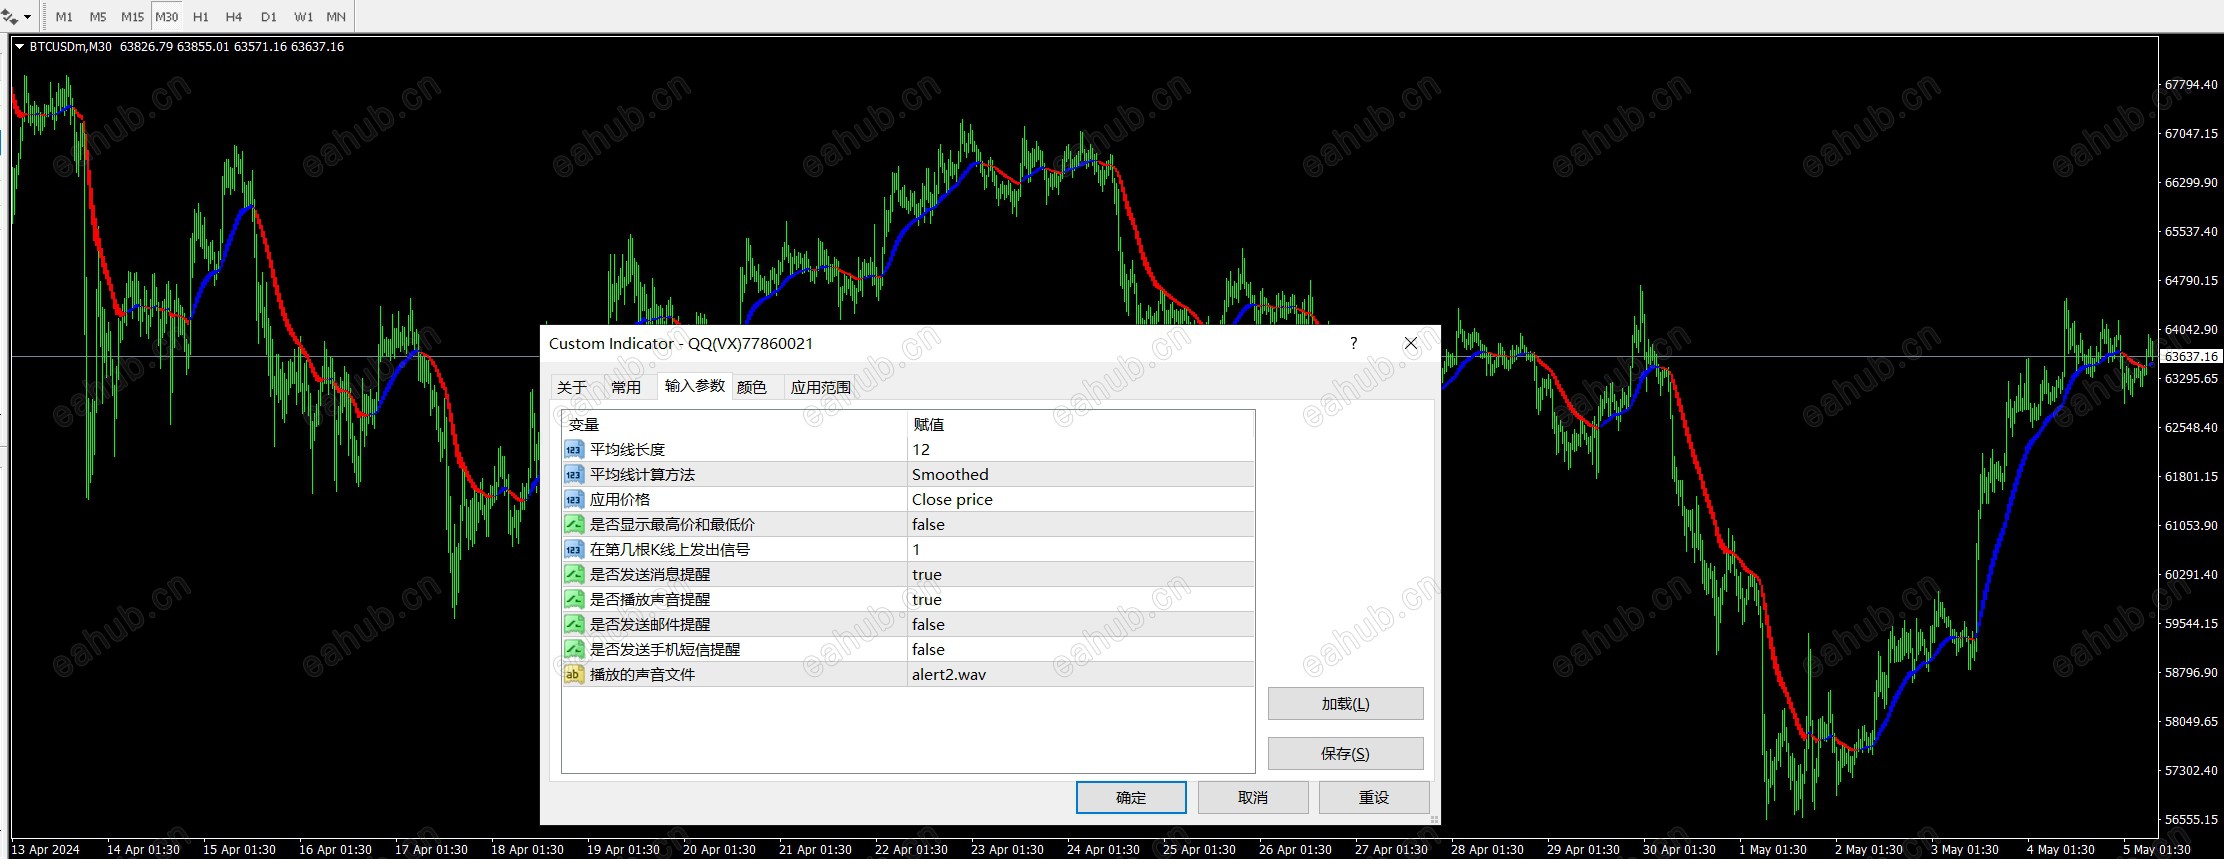
Task: Click the icon beside 是否发送手机短信提醒 row
Action: coord(573,650)
